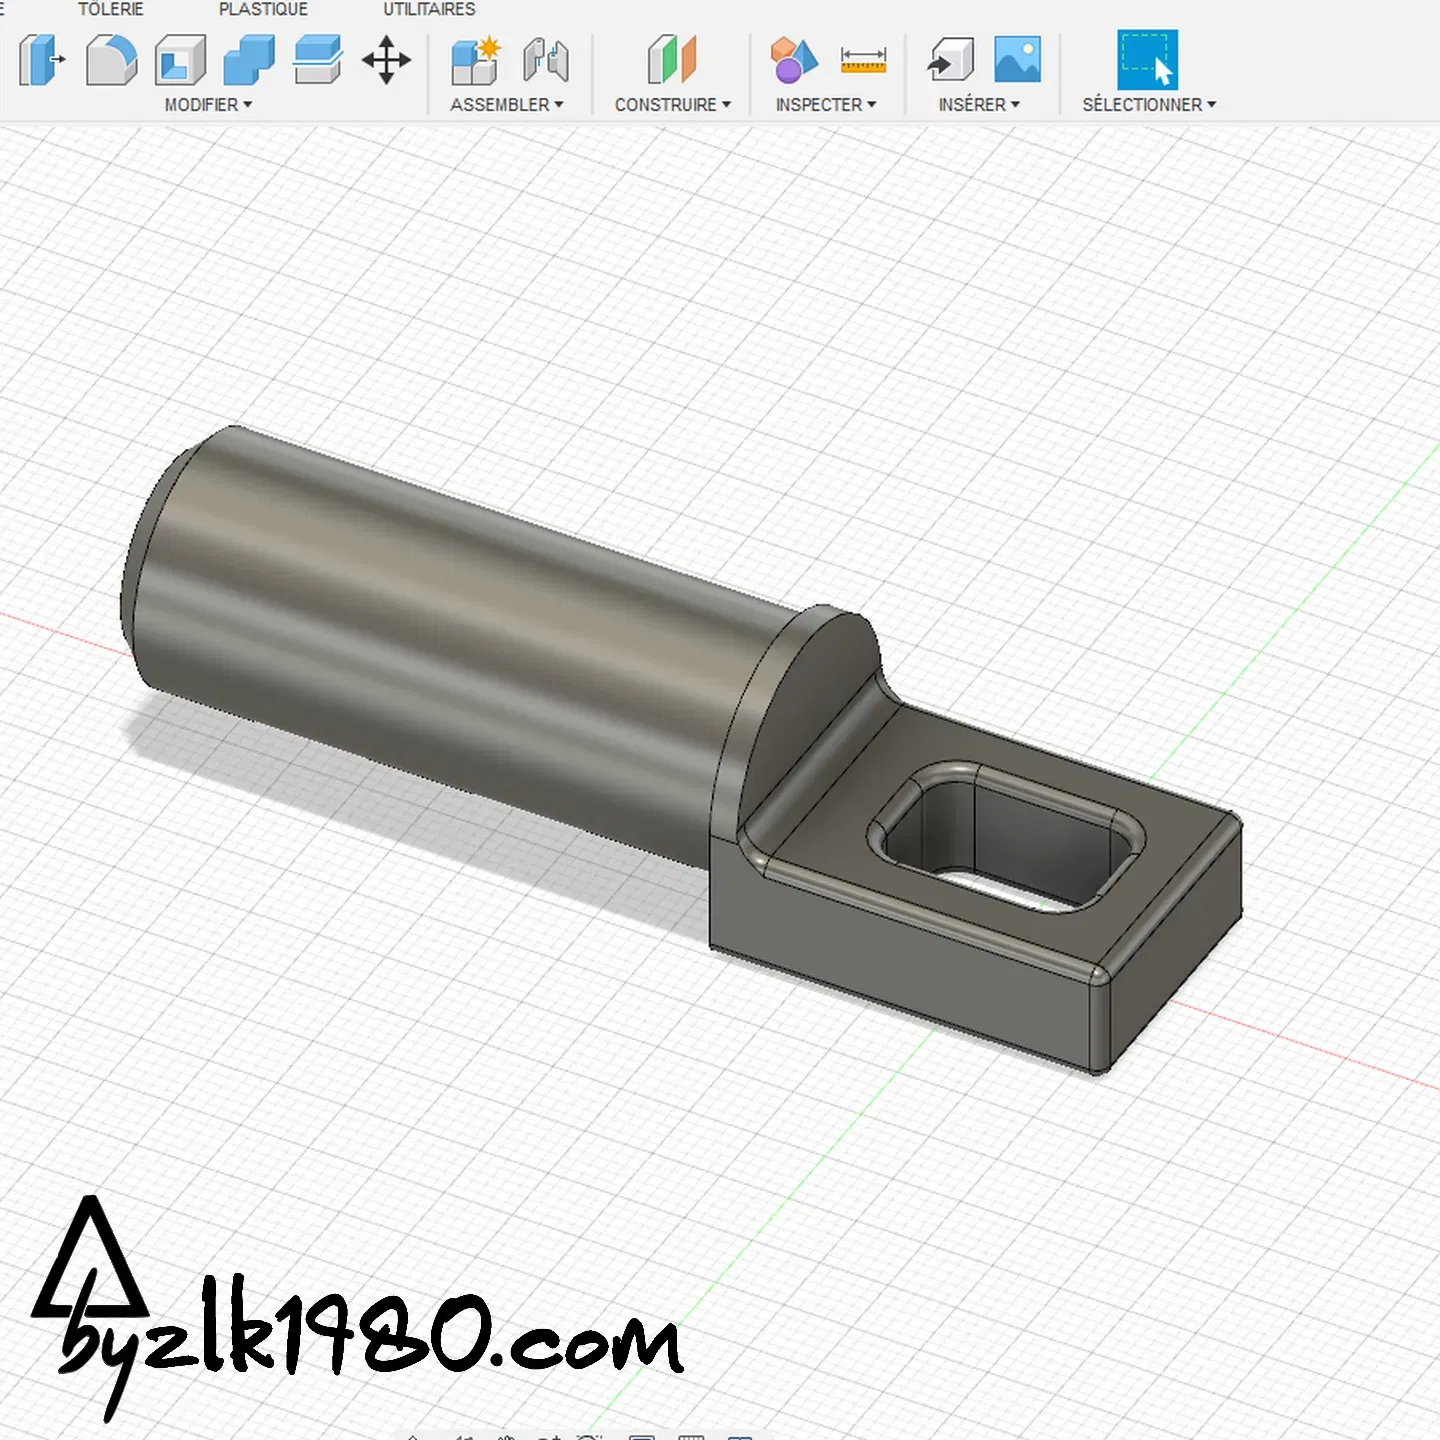Screen dimensions: 1440x1440
Task: Expand the MODIFIER dropdown menu
Action: [x=208, y=105]
